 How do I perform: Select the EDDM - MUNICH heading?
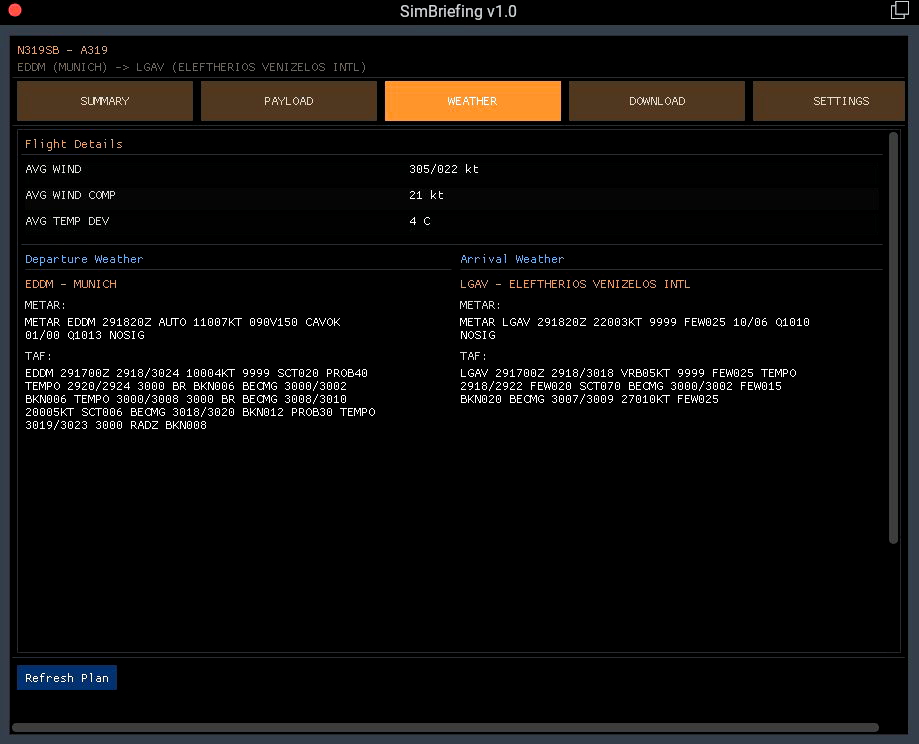click(70, 283)
